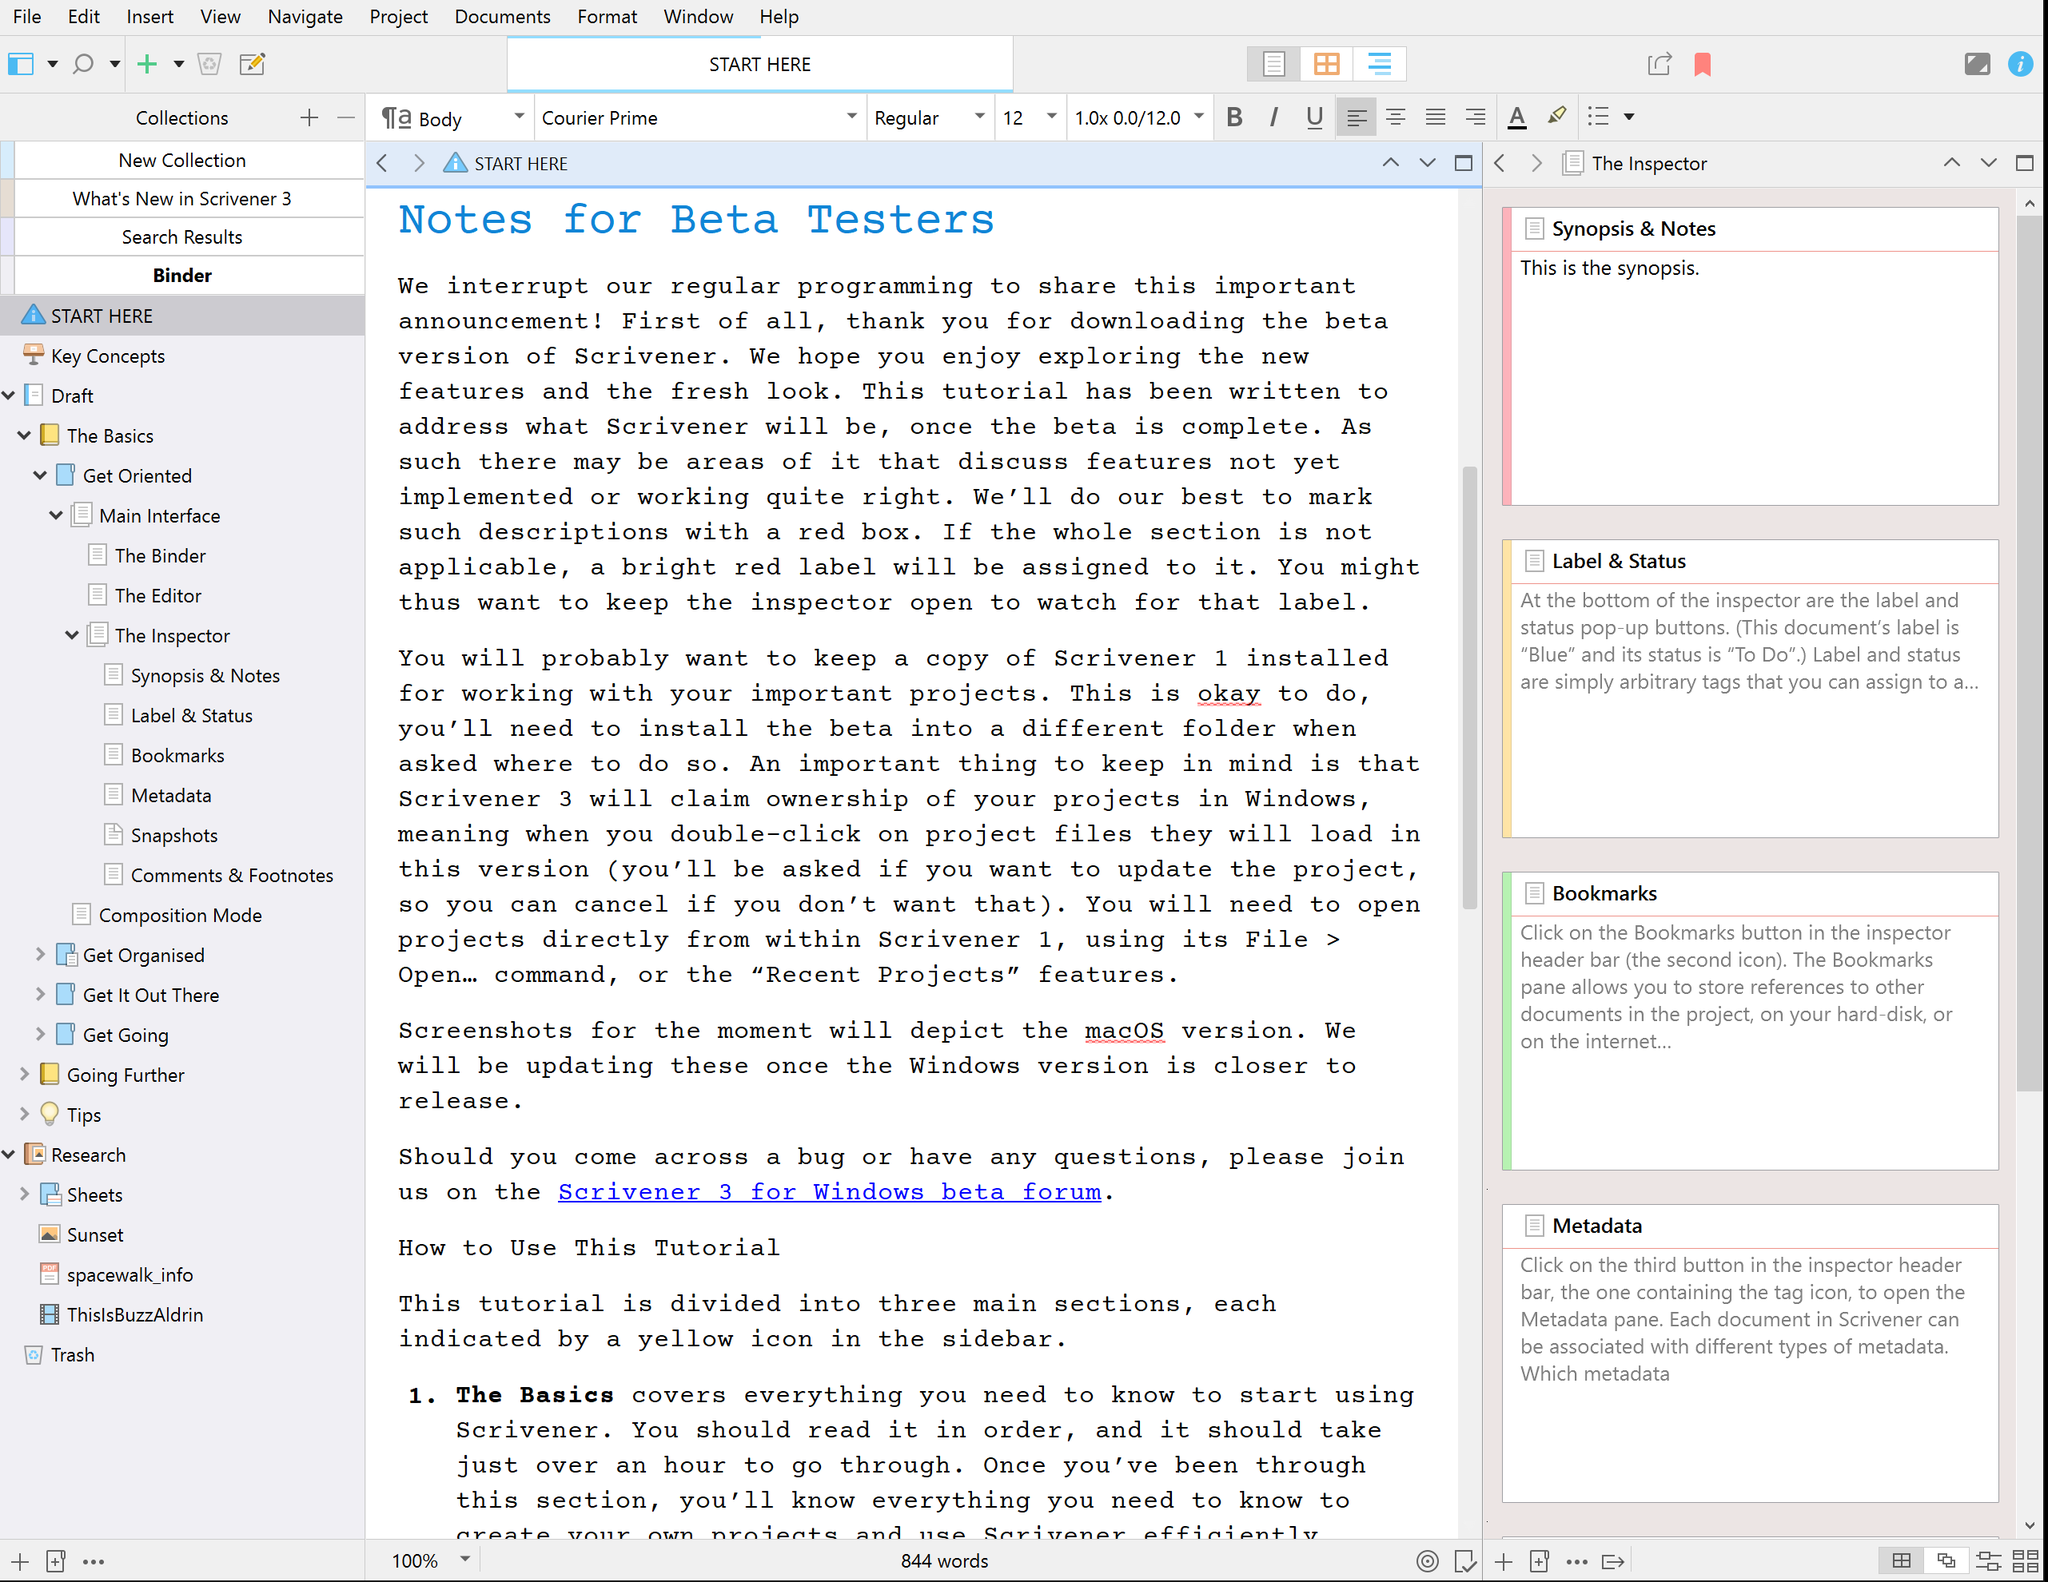The width and height of the screenshot is (2048, 1582).
Task: Select the Snapshots binder item
Action: [174, 836]
